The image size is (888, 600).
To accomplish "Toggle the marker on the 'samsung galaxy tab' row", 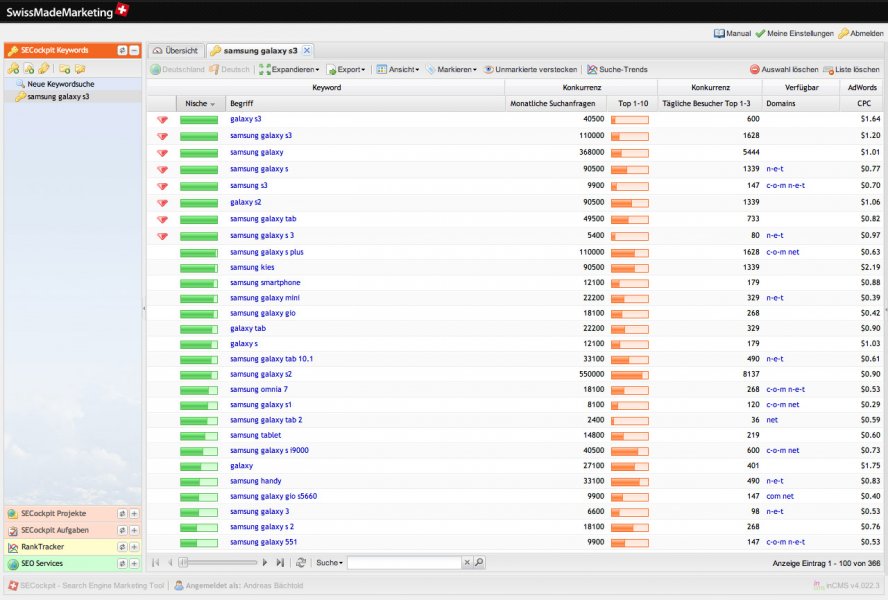I will click(x=163, y=219).
